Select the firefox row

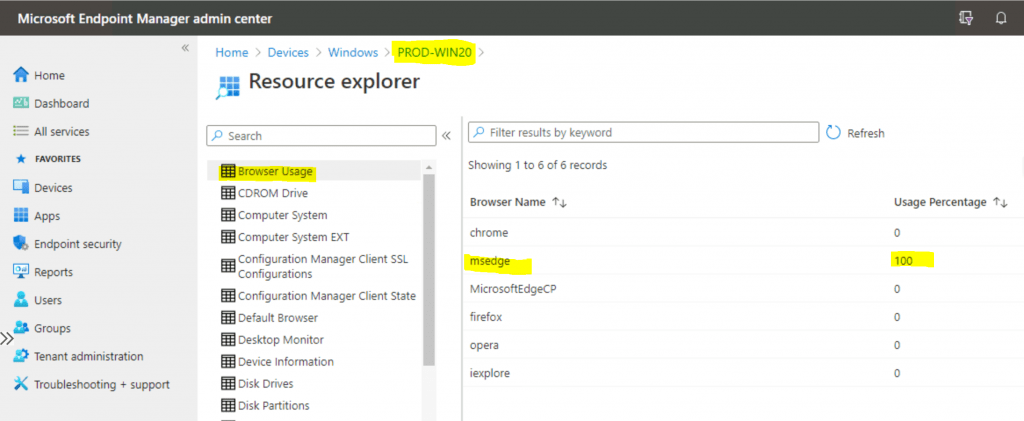pyautogui.click(x=743, y=317)
